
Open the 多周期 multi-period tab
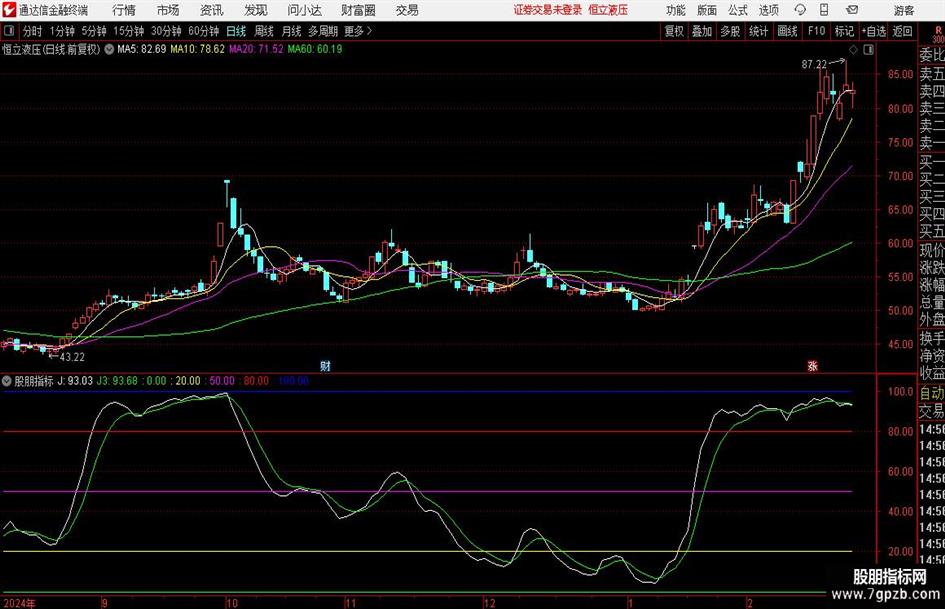point(323,31)
